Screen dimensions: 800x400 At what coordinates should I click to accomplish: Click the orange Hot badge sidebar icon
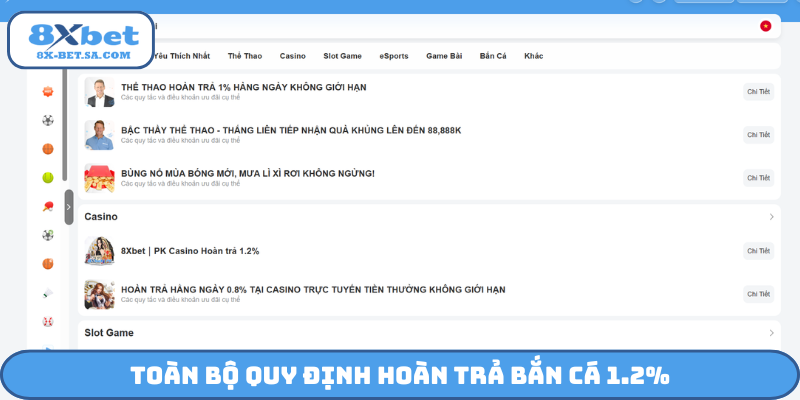[48, 92]
